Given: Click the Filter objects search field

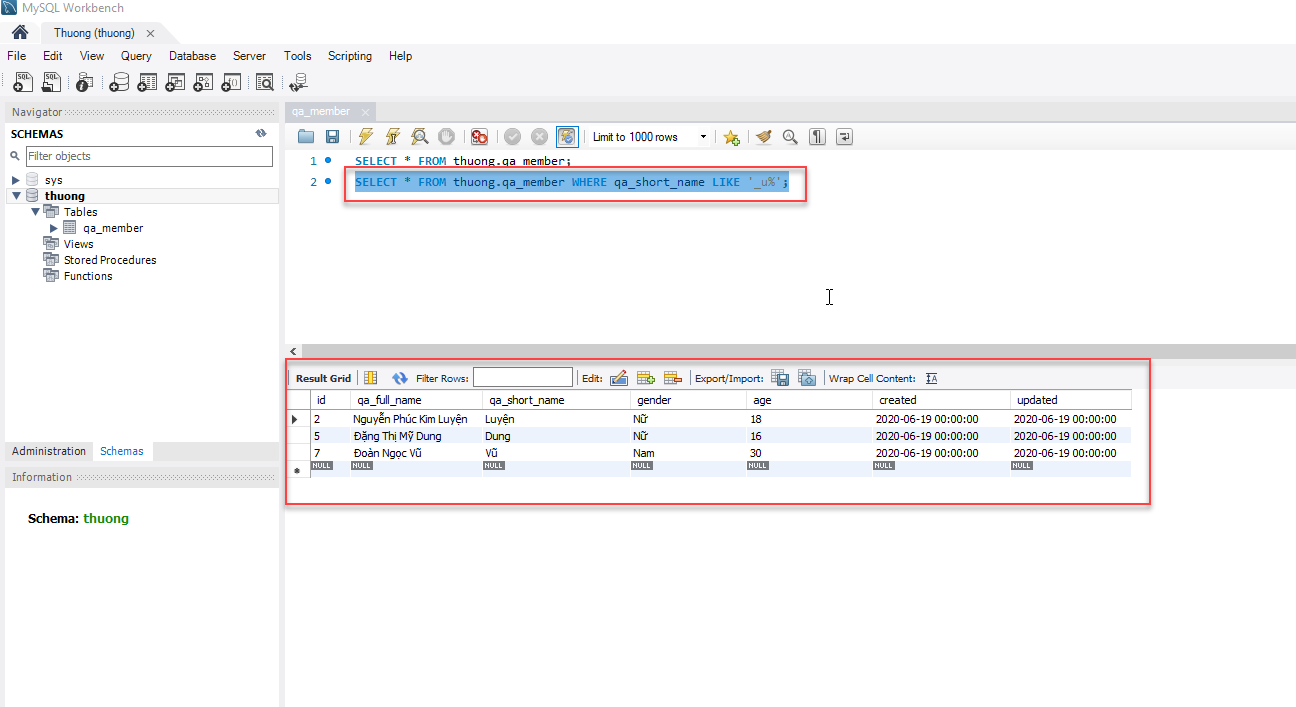Looking at the screenshot, I should (x=148, y=156).
